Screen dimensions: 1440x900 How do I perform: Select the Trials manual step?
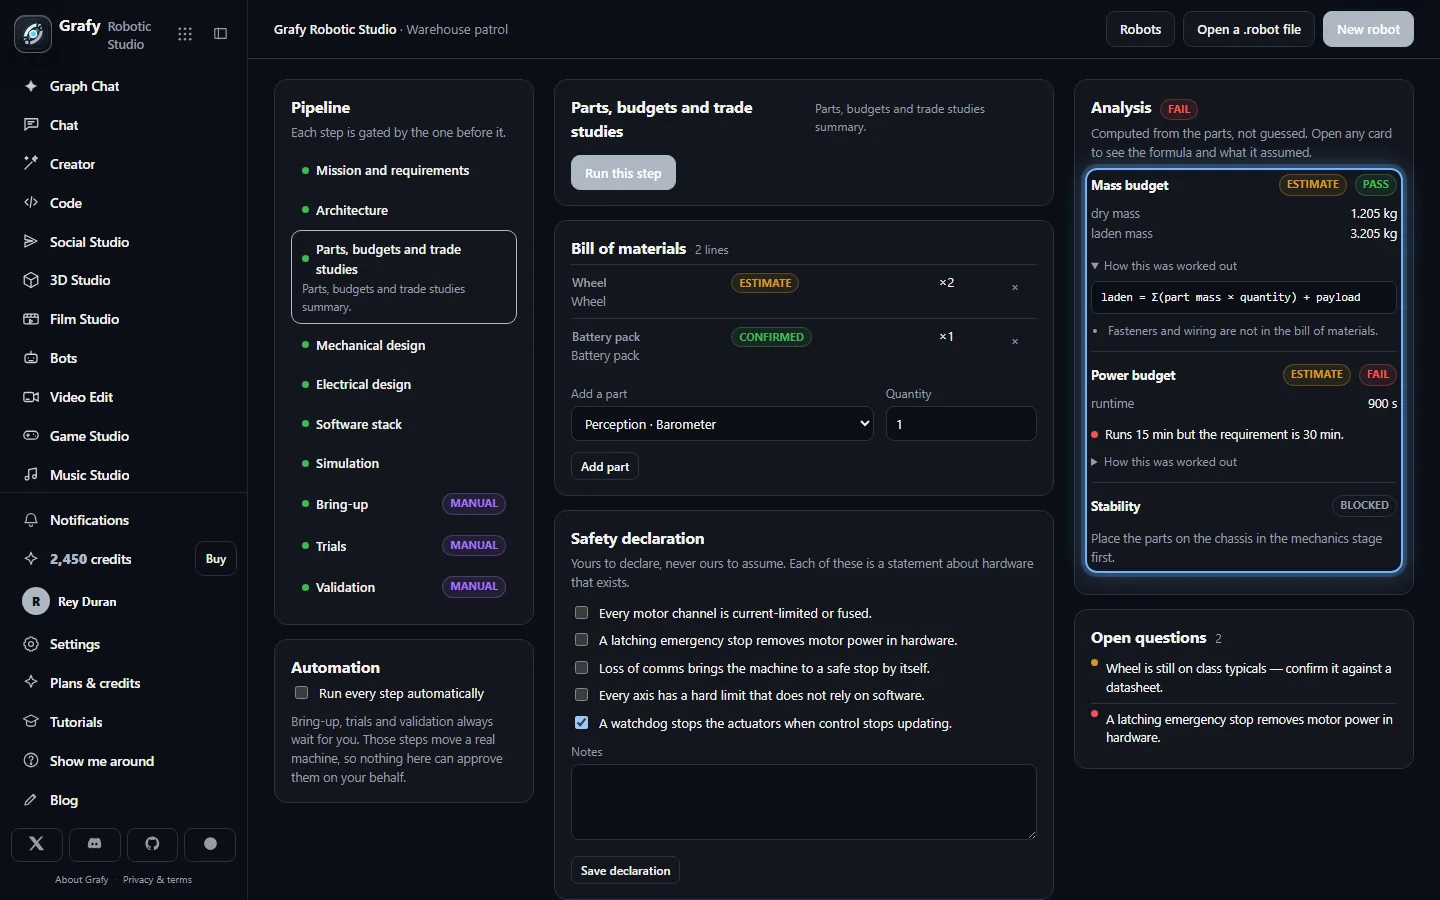404,546
